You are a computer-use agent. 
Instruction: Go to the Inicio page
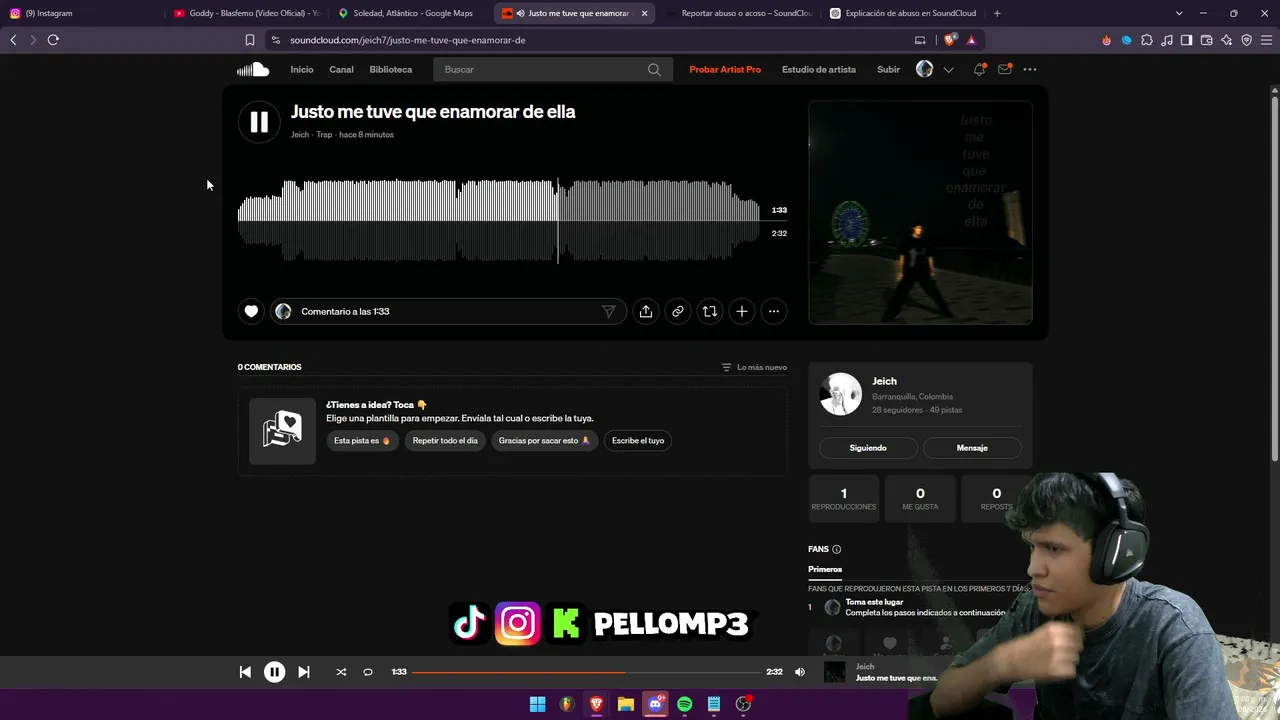[x=302, y=69]
